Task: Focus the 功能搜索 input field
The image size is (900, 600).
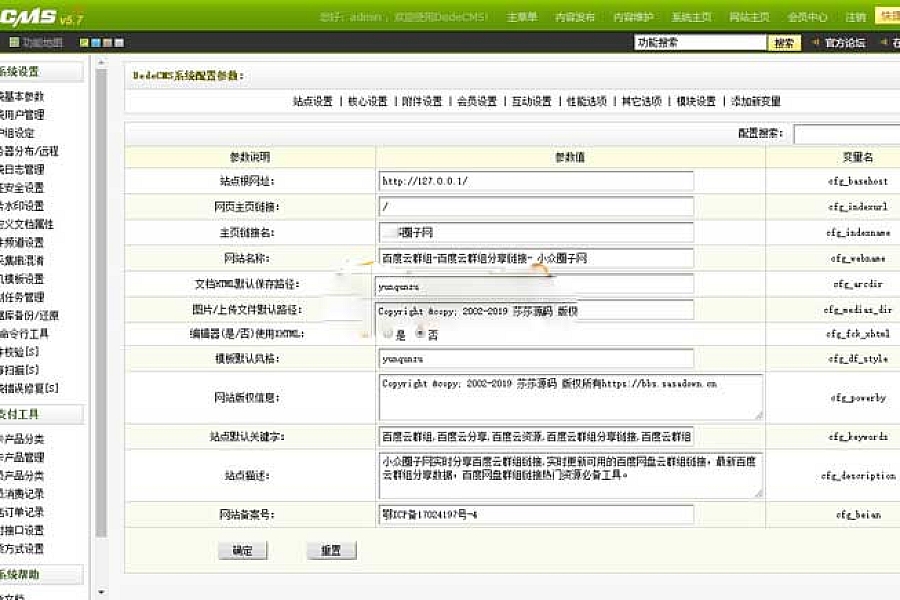Action: click(700, 42)
